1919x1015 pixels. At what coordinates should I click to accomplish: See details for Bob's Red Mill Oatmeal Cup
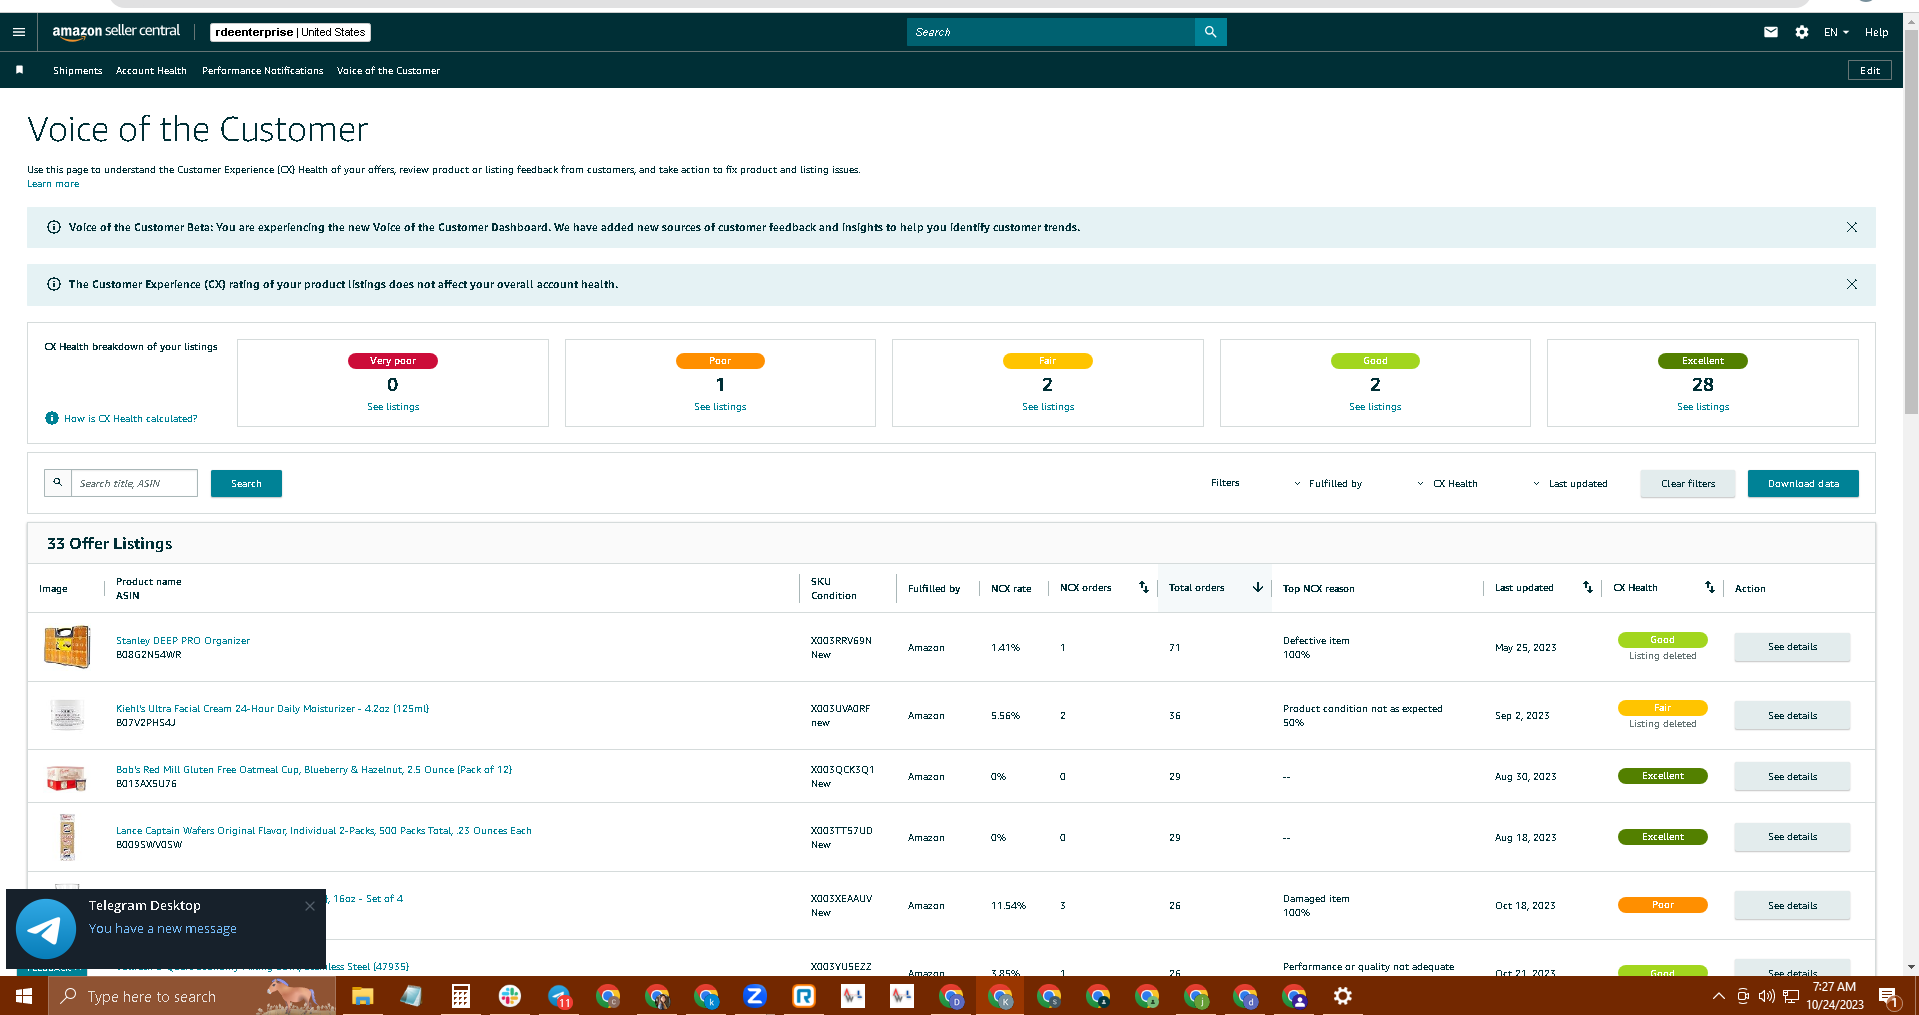pyautogui.click(x=1792, y=777)
